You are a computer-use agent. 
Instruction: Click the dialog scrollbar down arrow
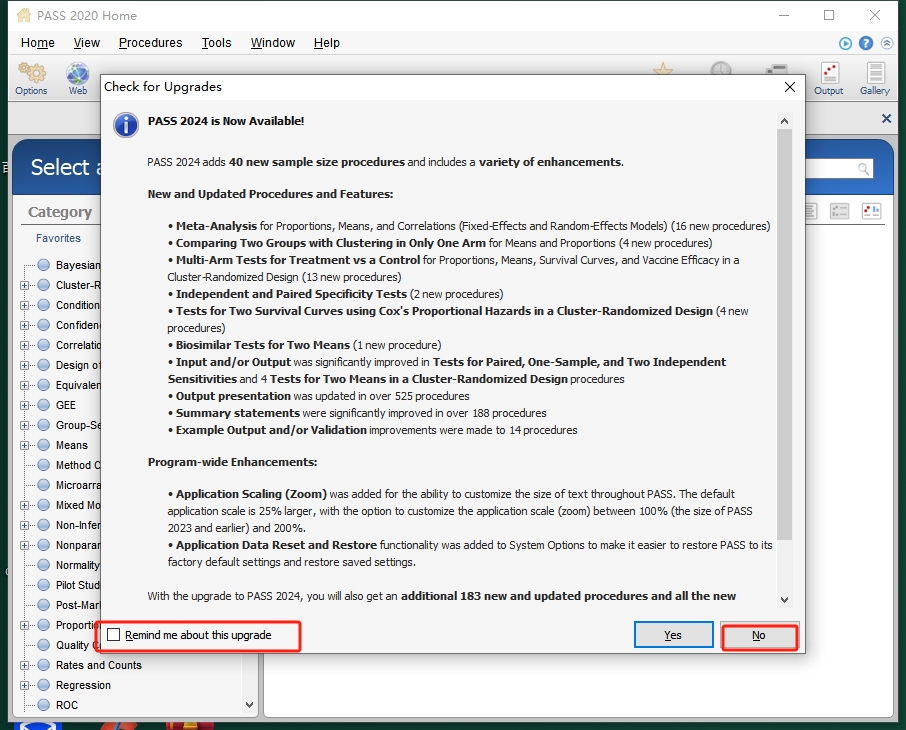pos(784,600)
